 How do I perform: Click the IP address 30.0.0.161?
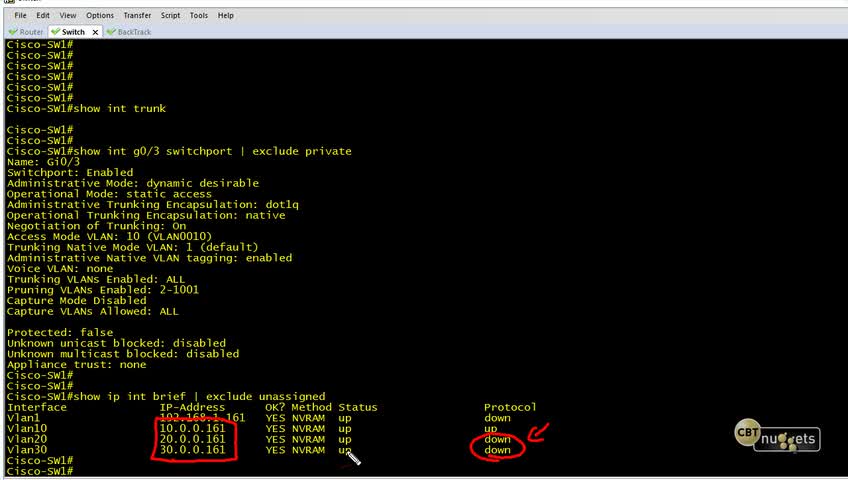click(192, 450)
